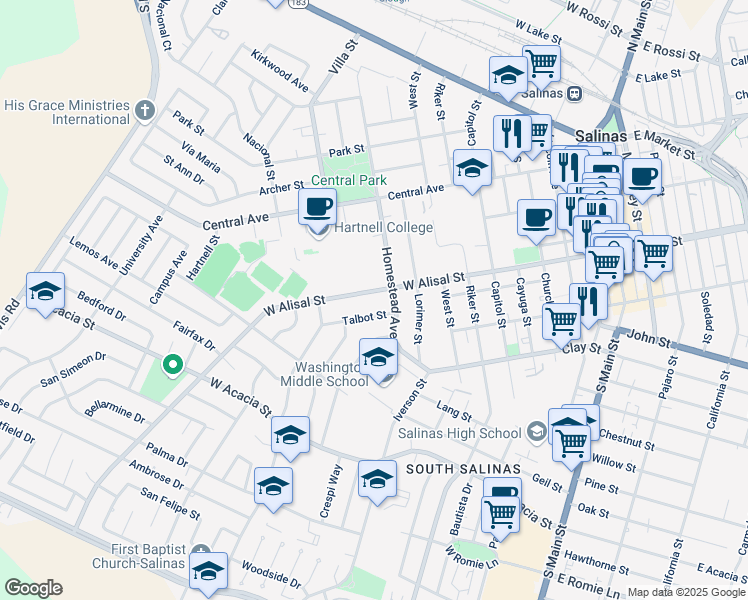Select the school marker by First Baptist Church-Salinas
Screen dimensions: 748x600
pyautogui.click(x=208, y=571)
